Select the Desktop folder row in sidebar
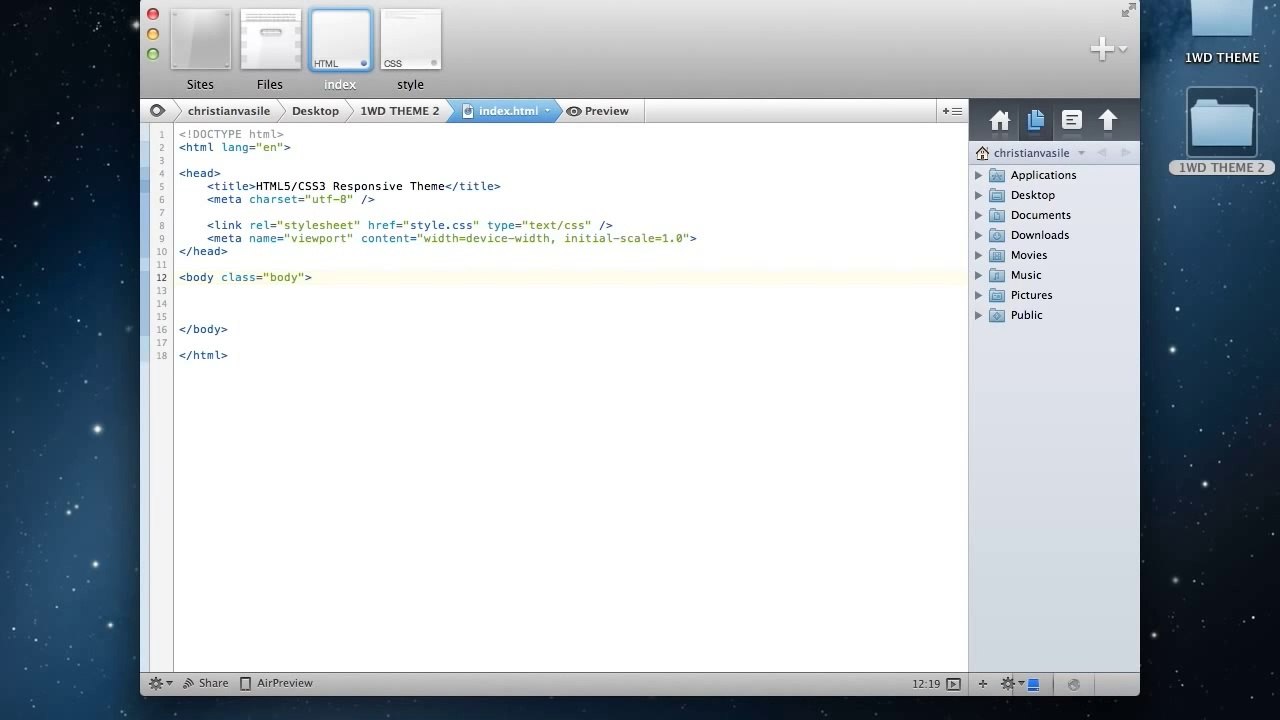 pyautogui.click(x=1054, y=195)
